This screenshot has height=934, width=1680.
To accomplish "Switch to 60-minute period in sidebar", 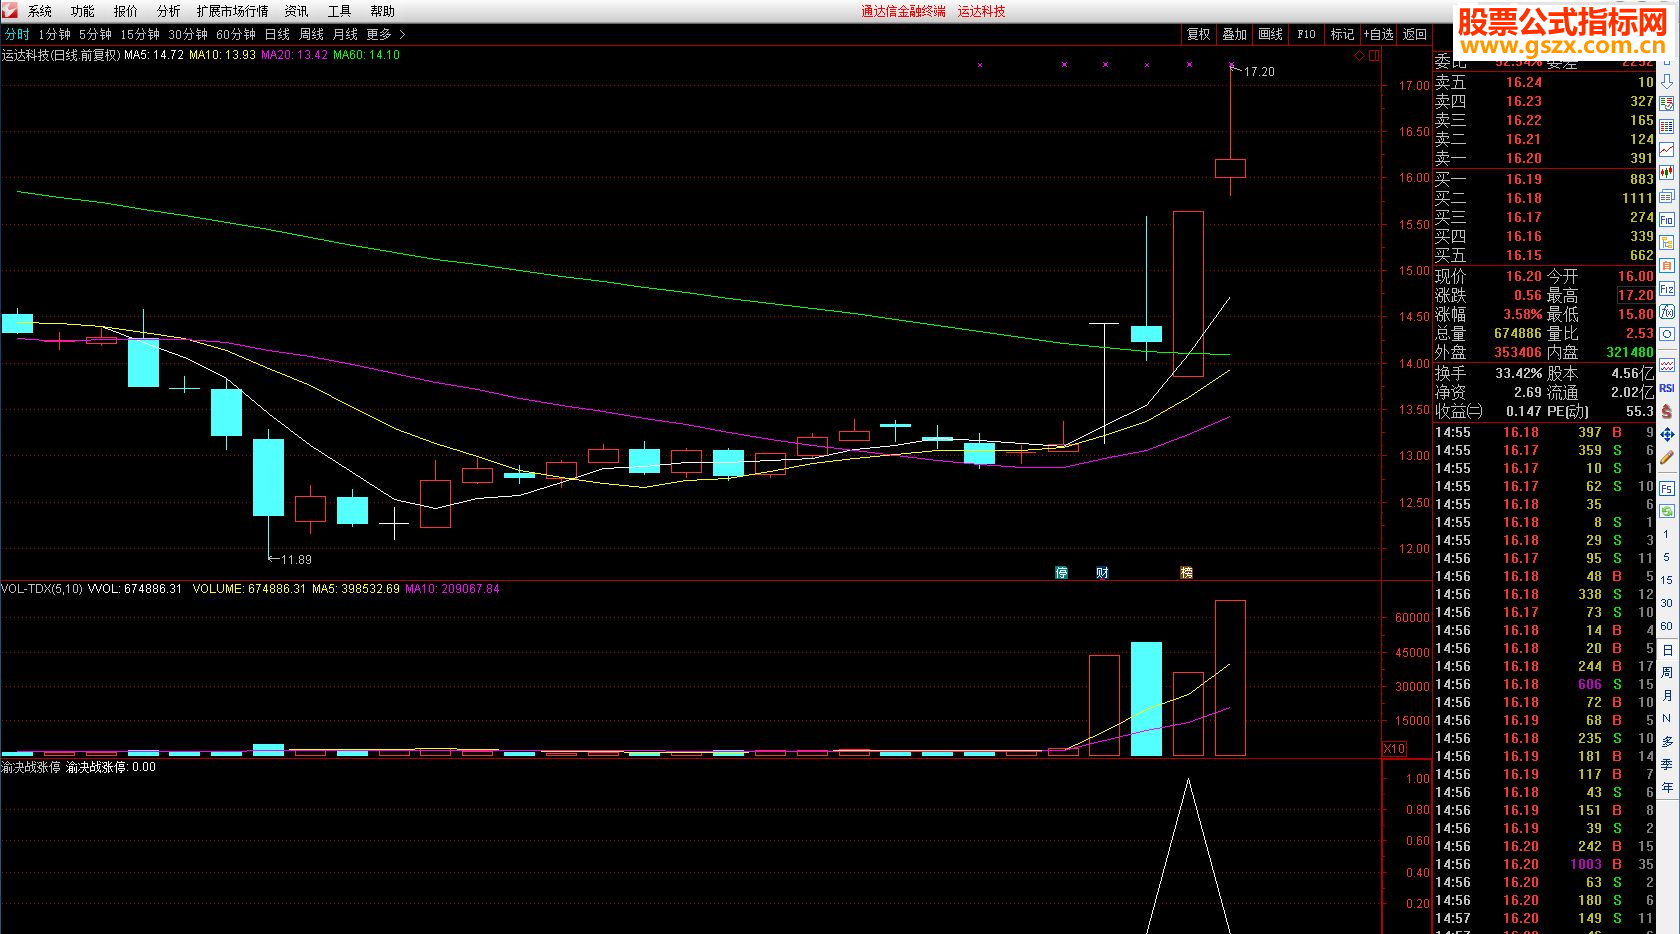I will point(1666,626).
